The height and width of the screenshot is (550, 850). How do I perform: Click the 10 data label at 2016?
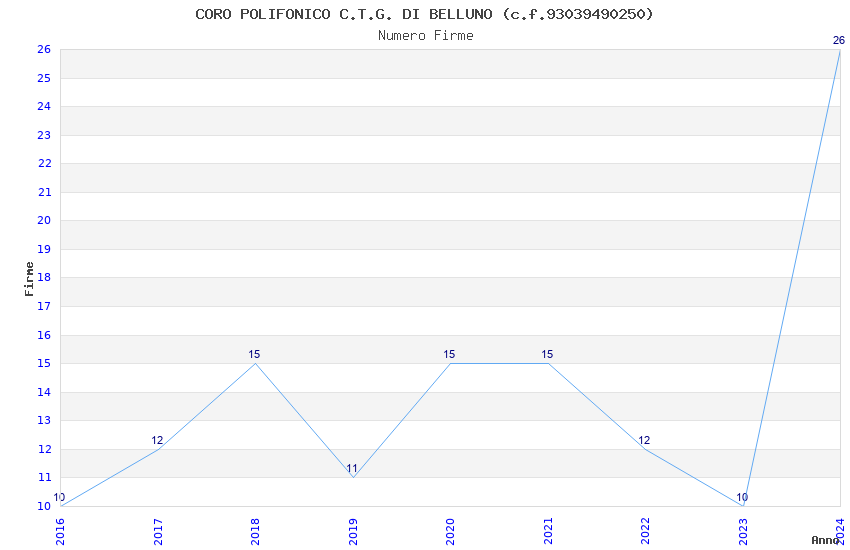(59, 497)
